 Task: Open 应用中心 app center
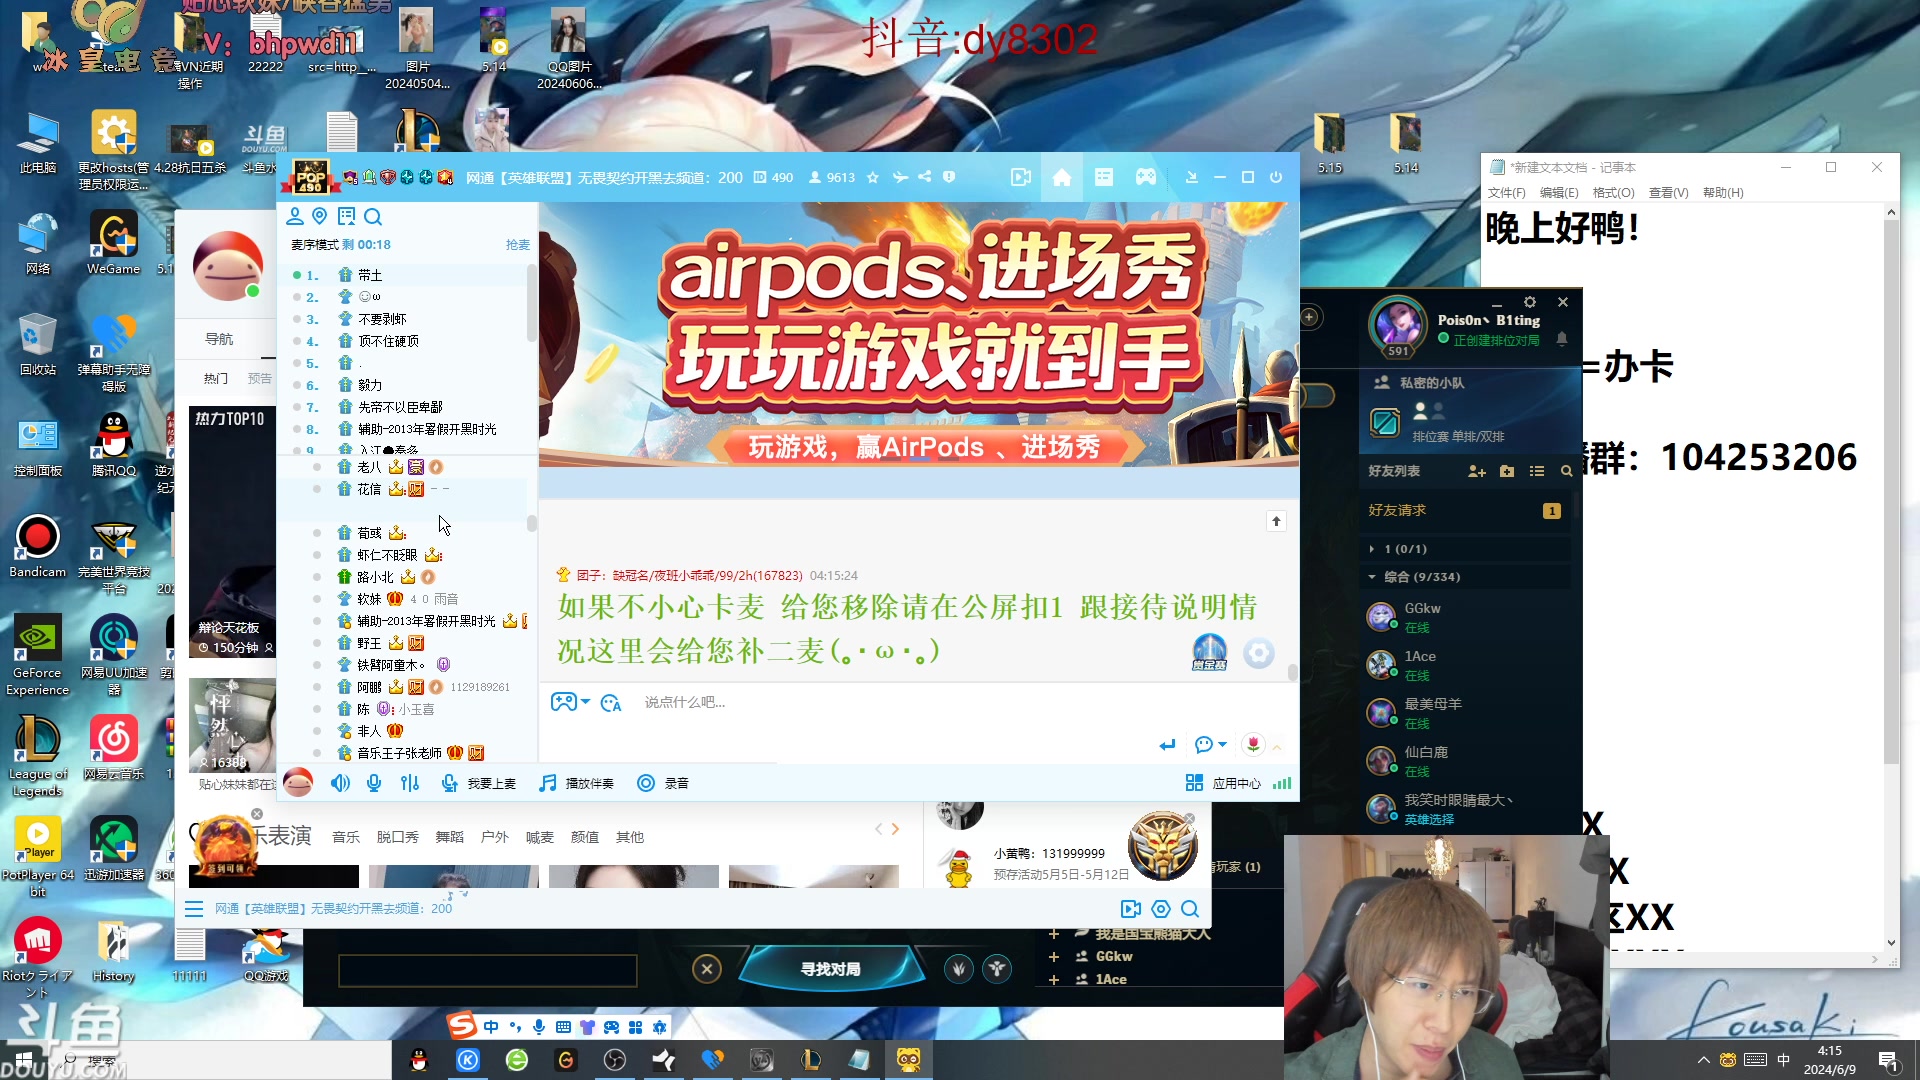[1223, 783]
